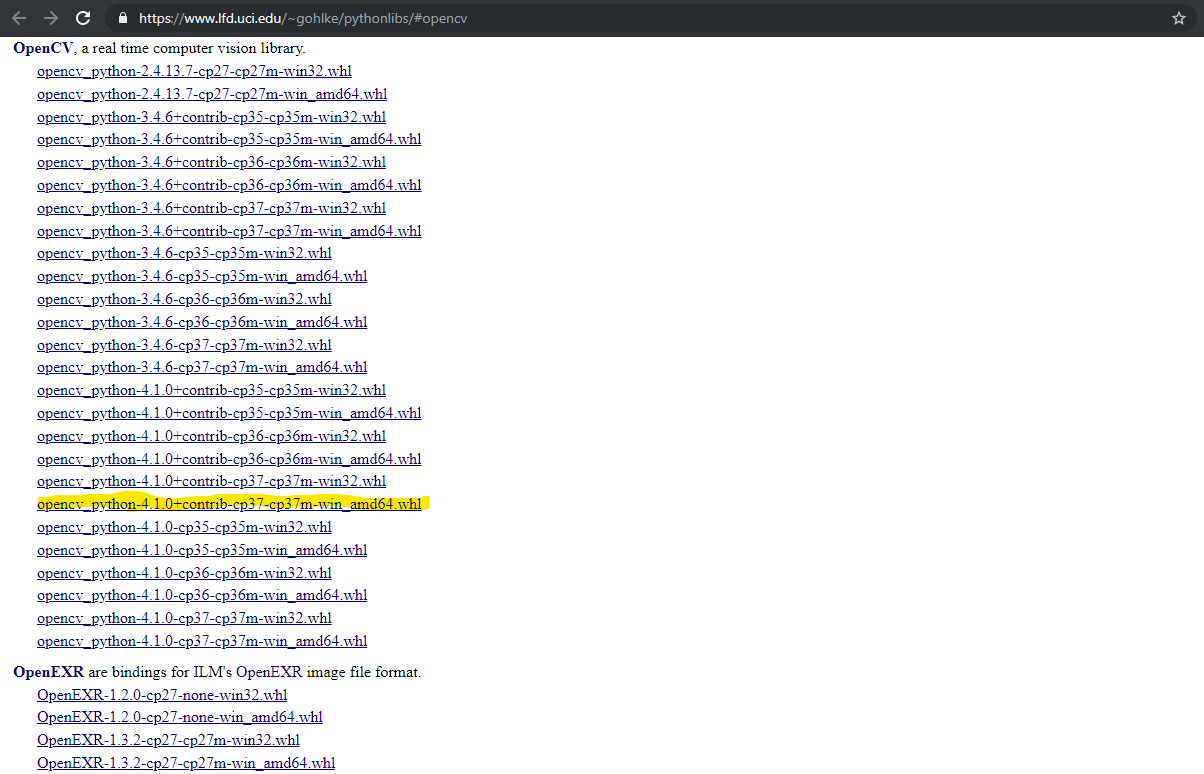Reload the page with the refresh icon

[x=83, y=18]
